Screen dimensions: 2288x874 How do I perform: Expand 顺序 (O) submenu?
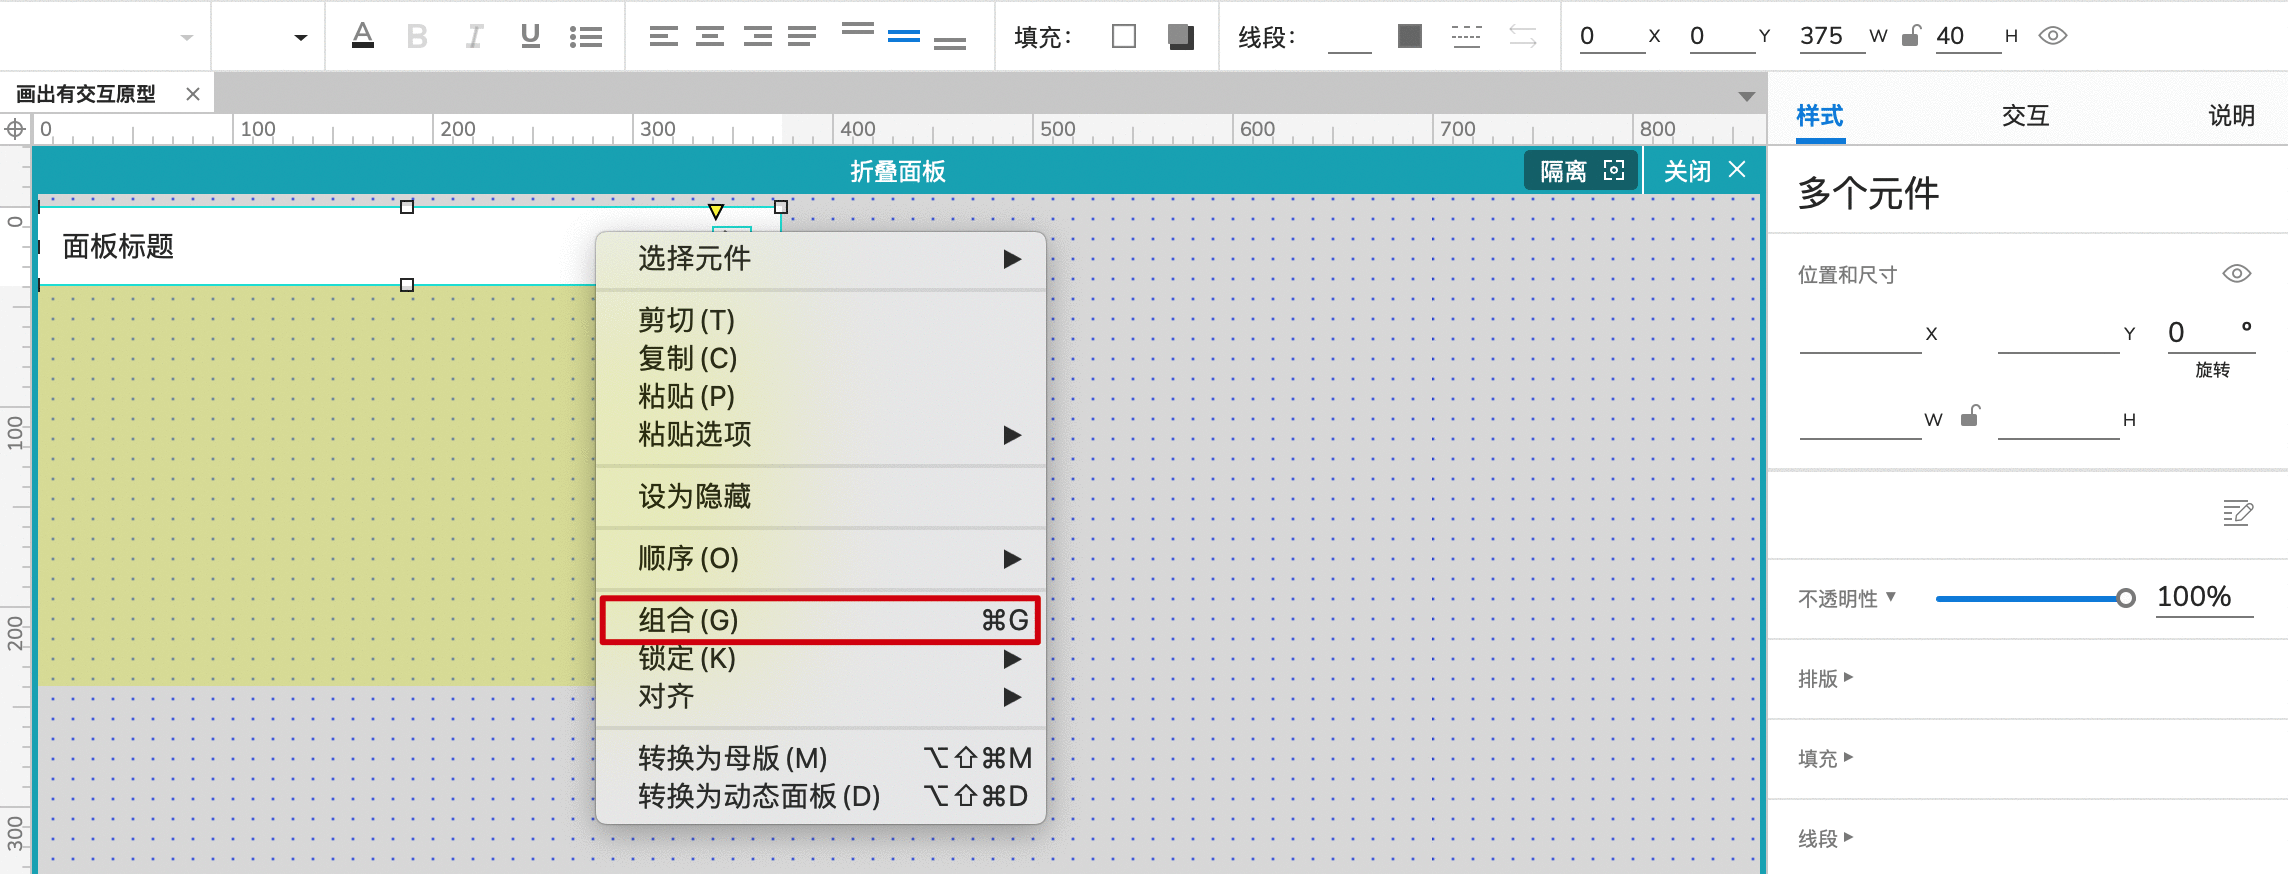point(821,558)
